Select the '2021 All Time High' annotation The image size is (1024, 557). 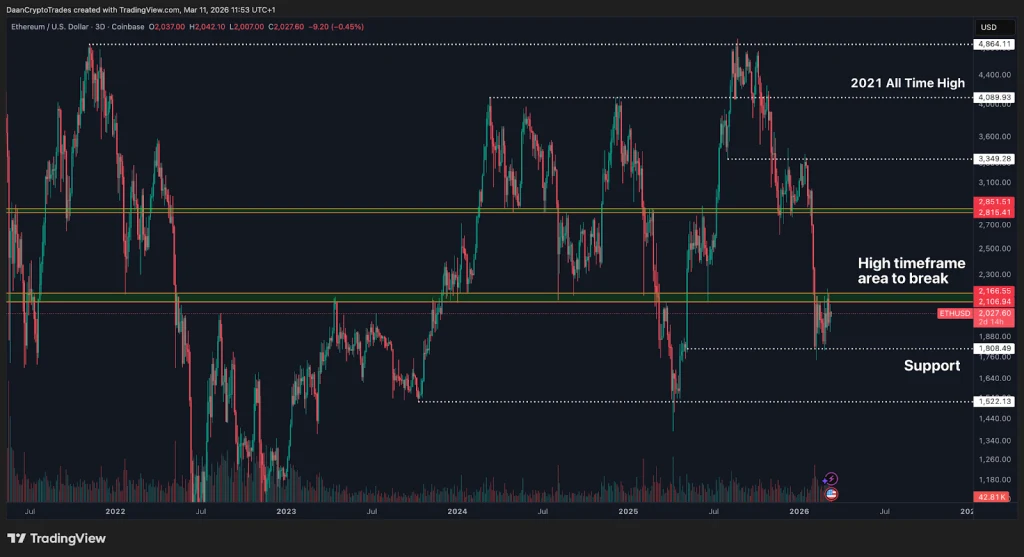pyautogui.click(x=907, y=83)
